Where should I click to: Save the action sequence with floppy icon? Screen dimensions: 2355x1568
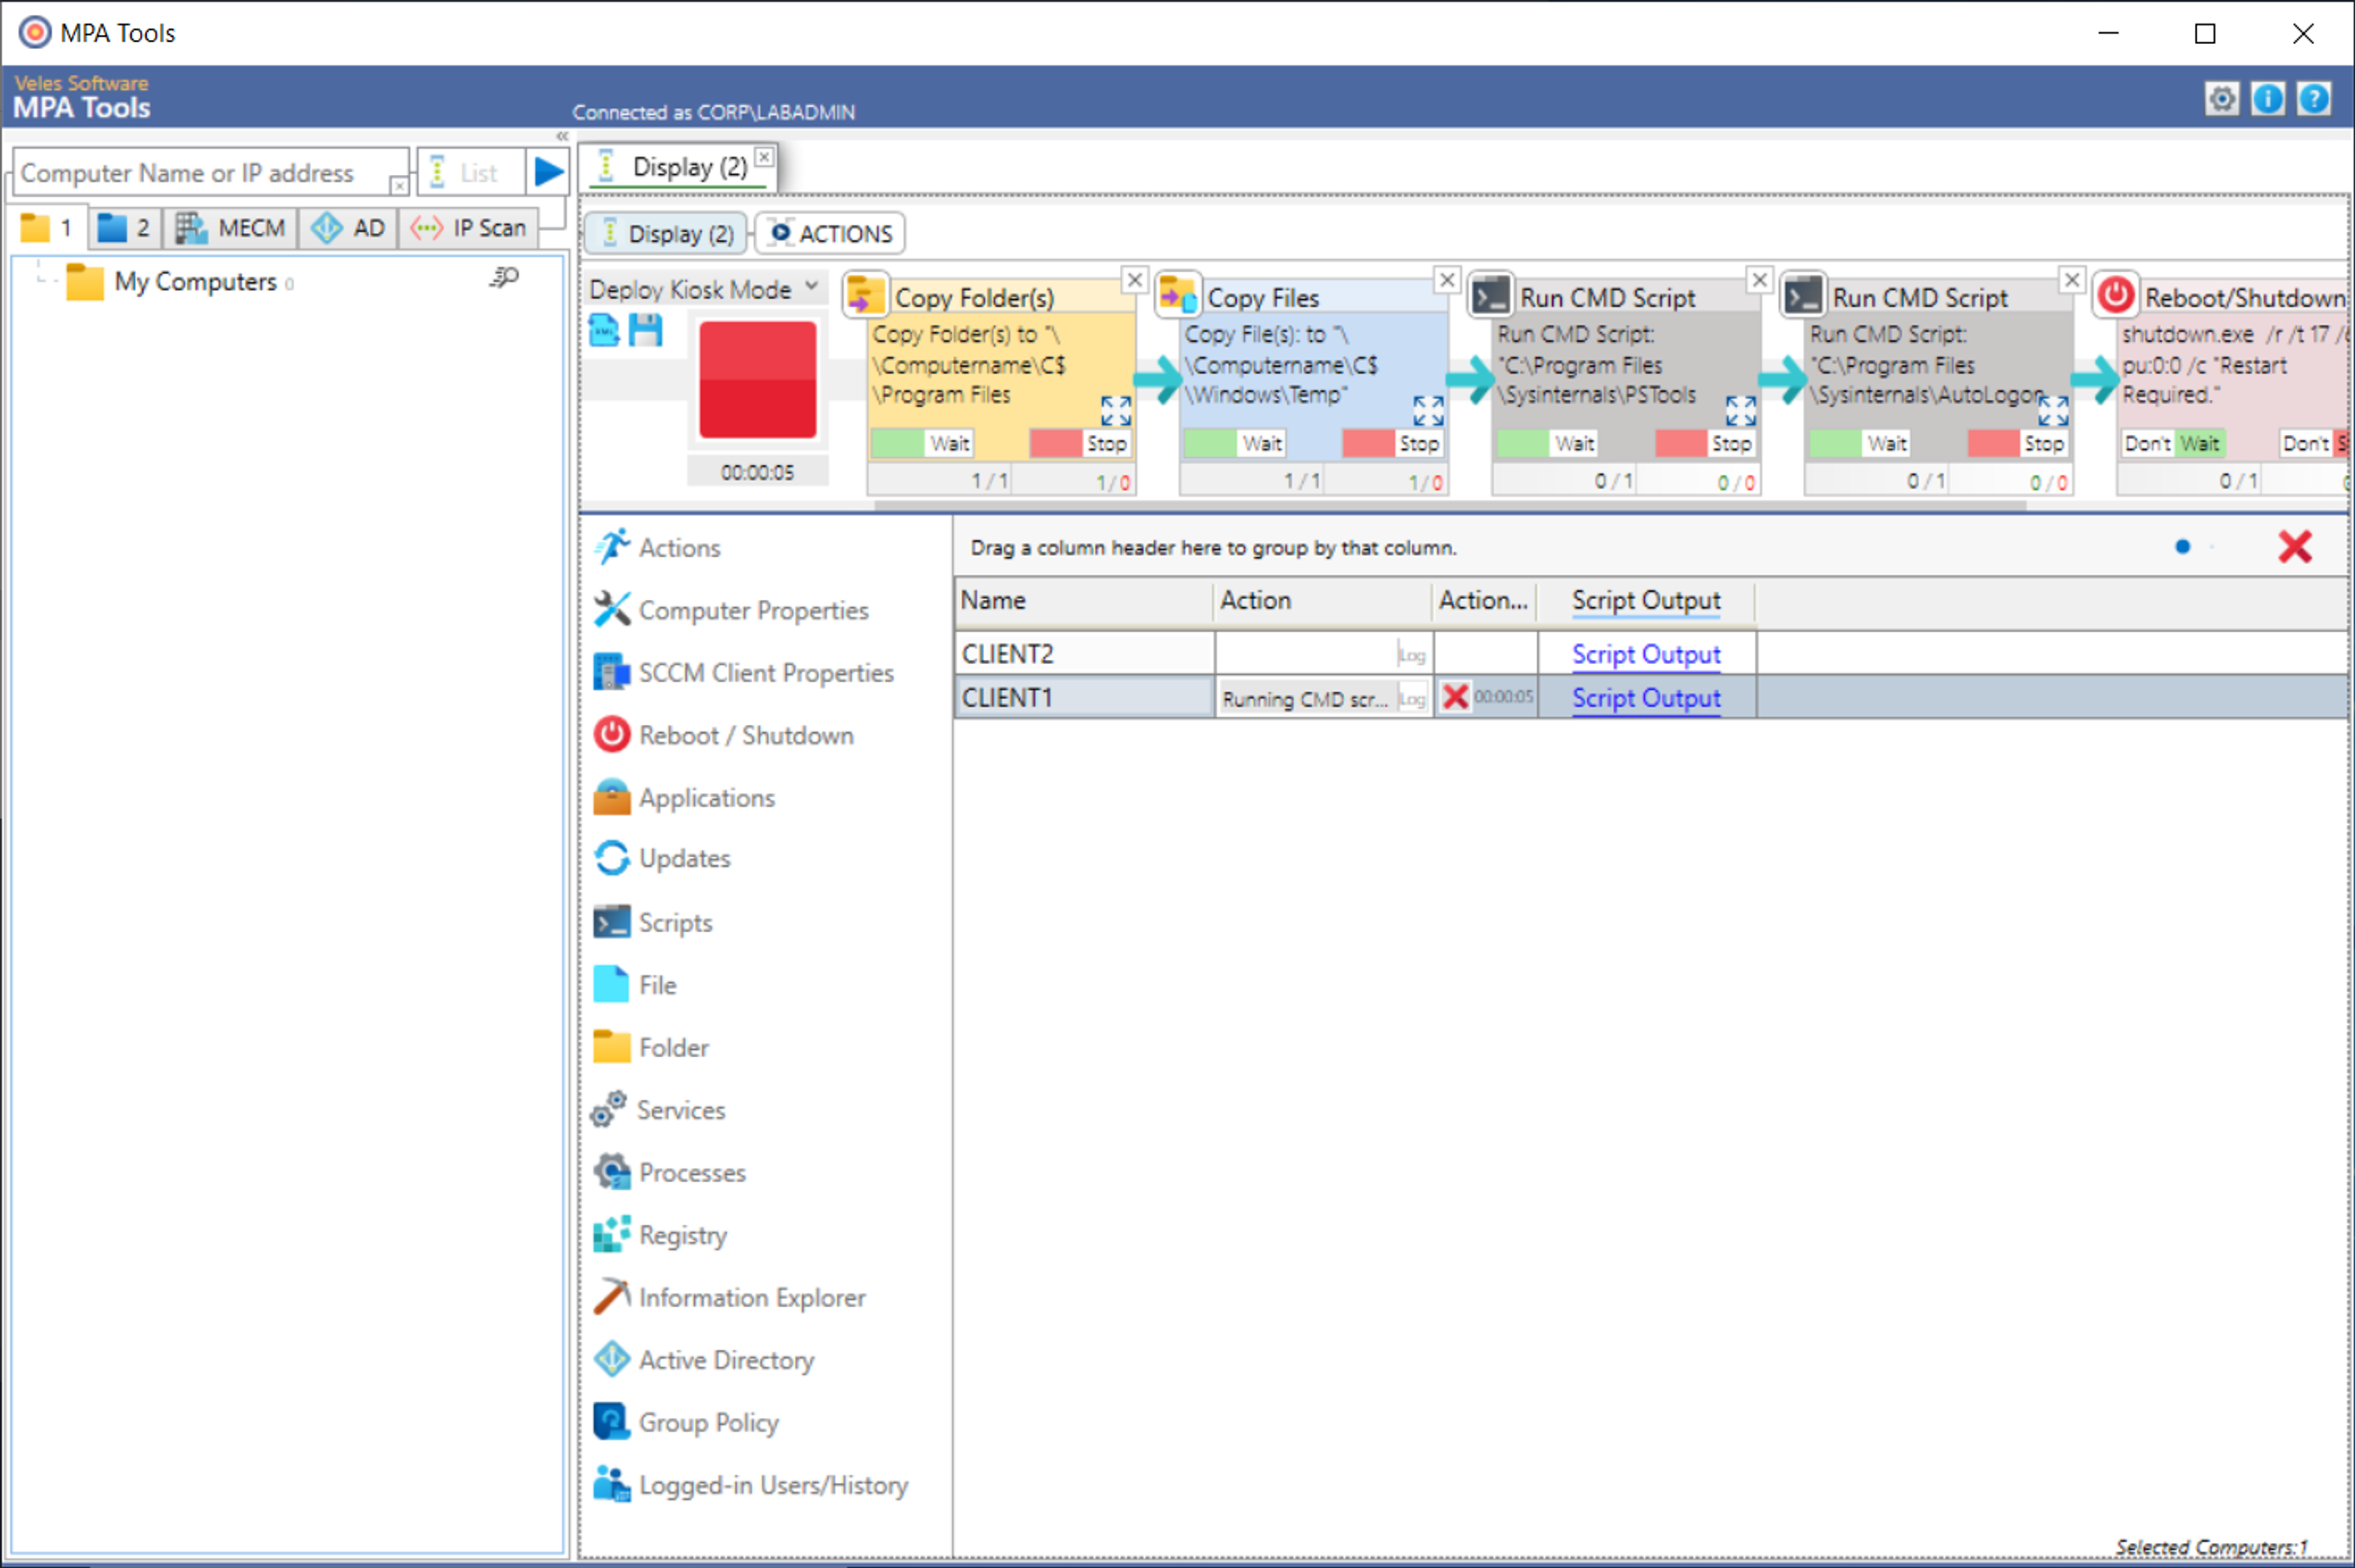point(646,330)
